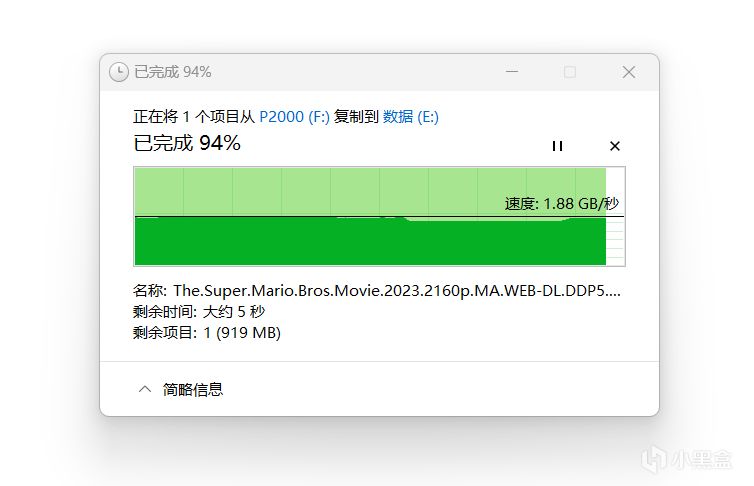Minimize the copy progress dialog
Image resolution: width=754 pixels, height=486 pixels.
(511, 72)
